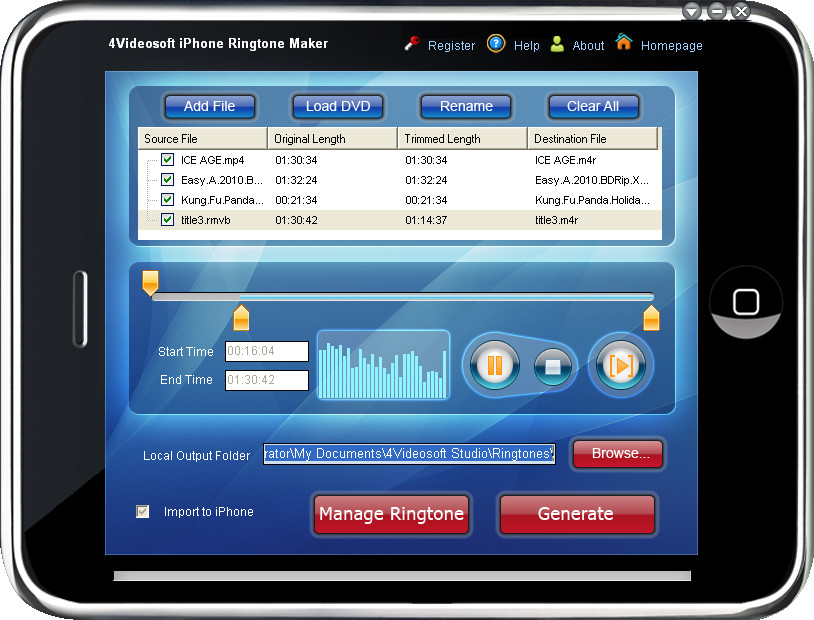Open the Help link
814x620 pixels.
(526, 46)
